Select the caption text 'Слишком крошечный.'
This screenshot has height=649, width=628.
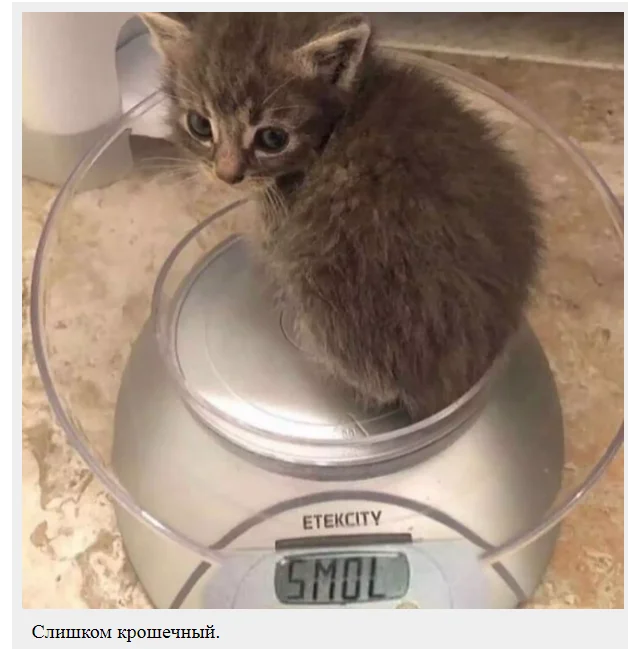click(x=125, y=632)
